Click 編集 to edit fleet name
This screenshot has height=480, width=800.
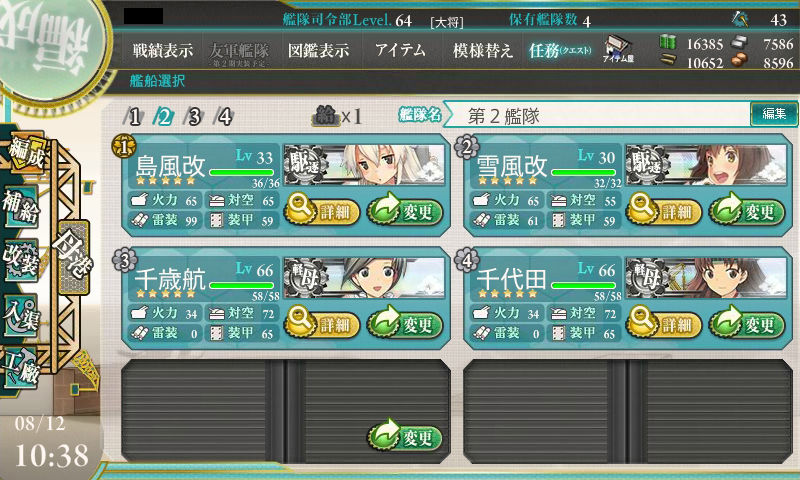[x=774, y=114]
